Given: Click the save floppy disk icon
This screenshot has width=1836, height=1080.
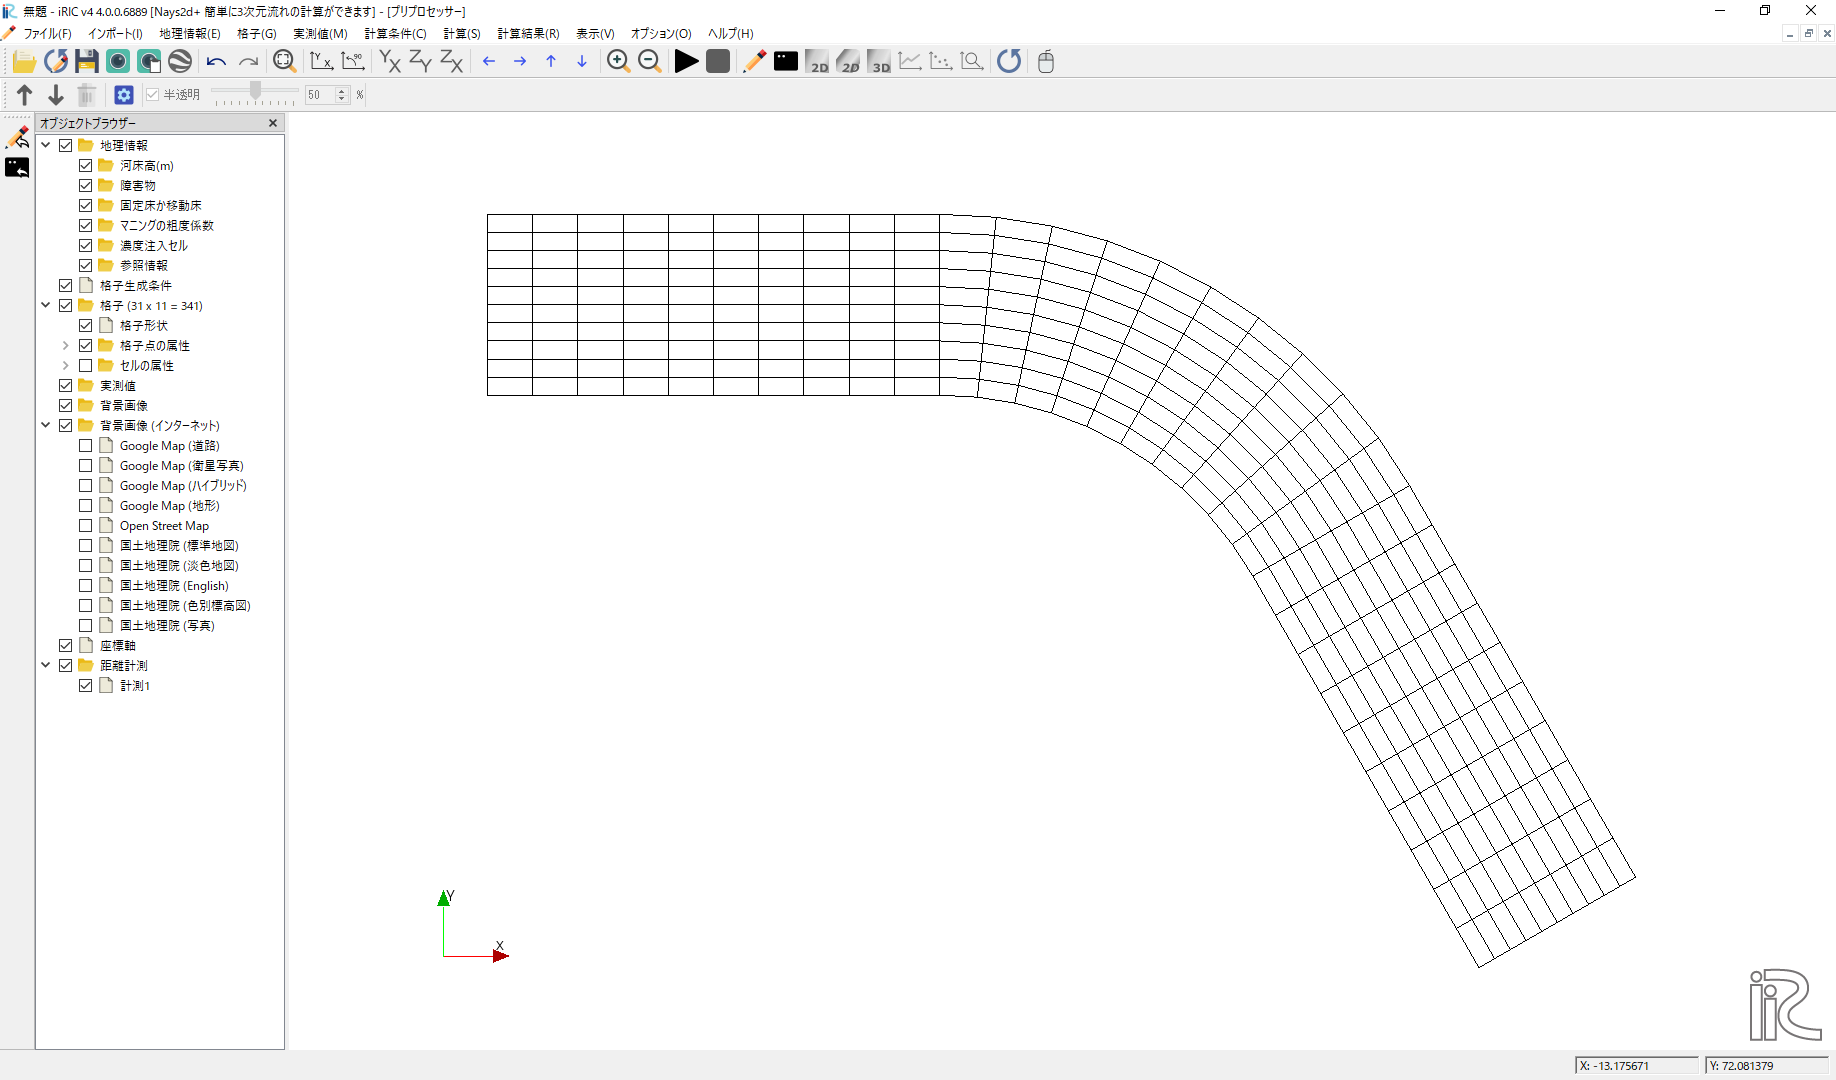Looking at the screenshot, I should tap(87, 62).
